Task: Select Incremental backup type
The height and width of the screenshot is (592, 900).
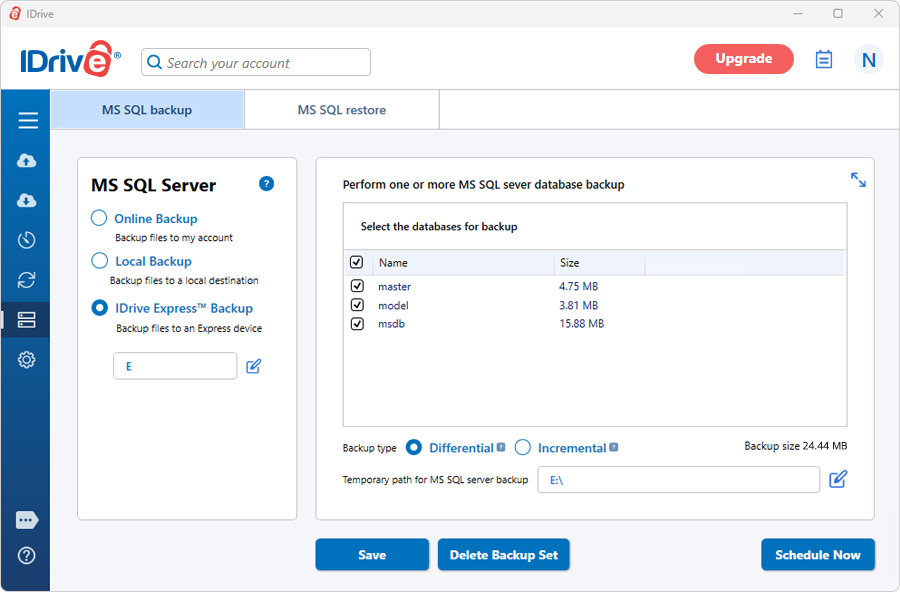Action: pyautogui.click(x=522, y=447)
